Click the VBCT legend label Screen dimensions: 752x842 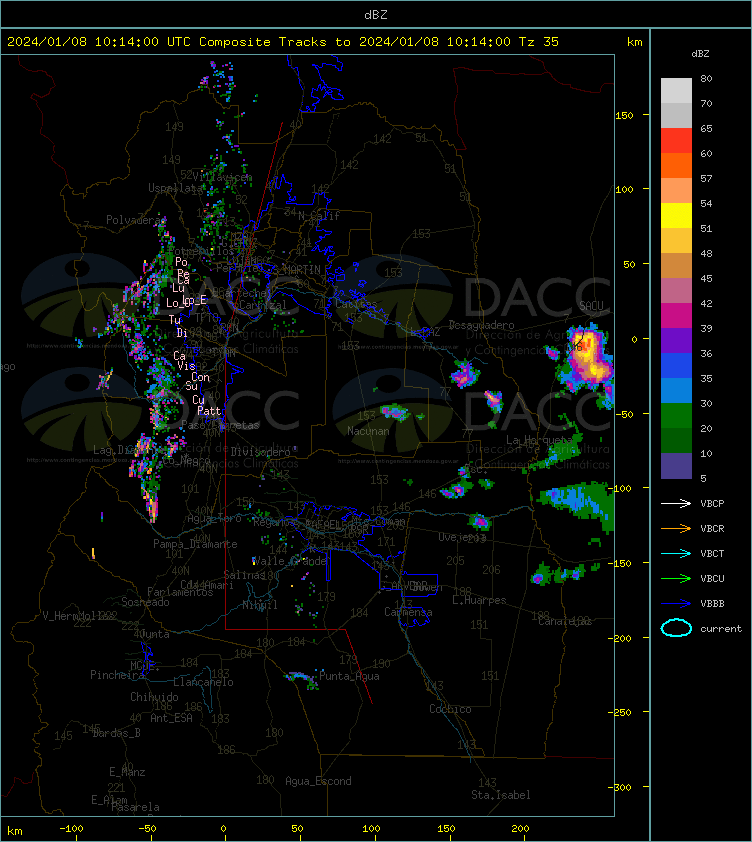(712, 554)
